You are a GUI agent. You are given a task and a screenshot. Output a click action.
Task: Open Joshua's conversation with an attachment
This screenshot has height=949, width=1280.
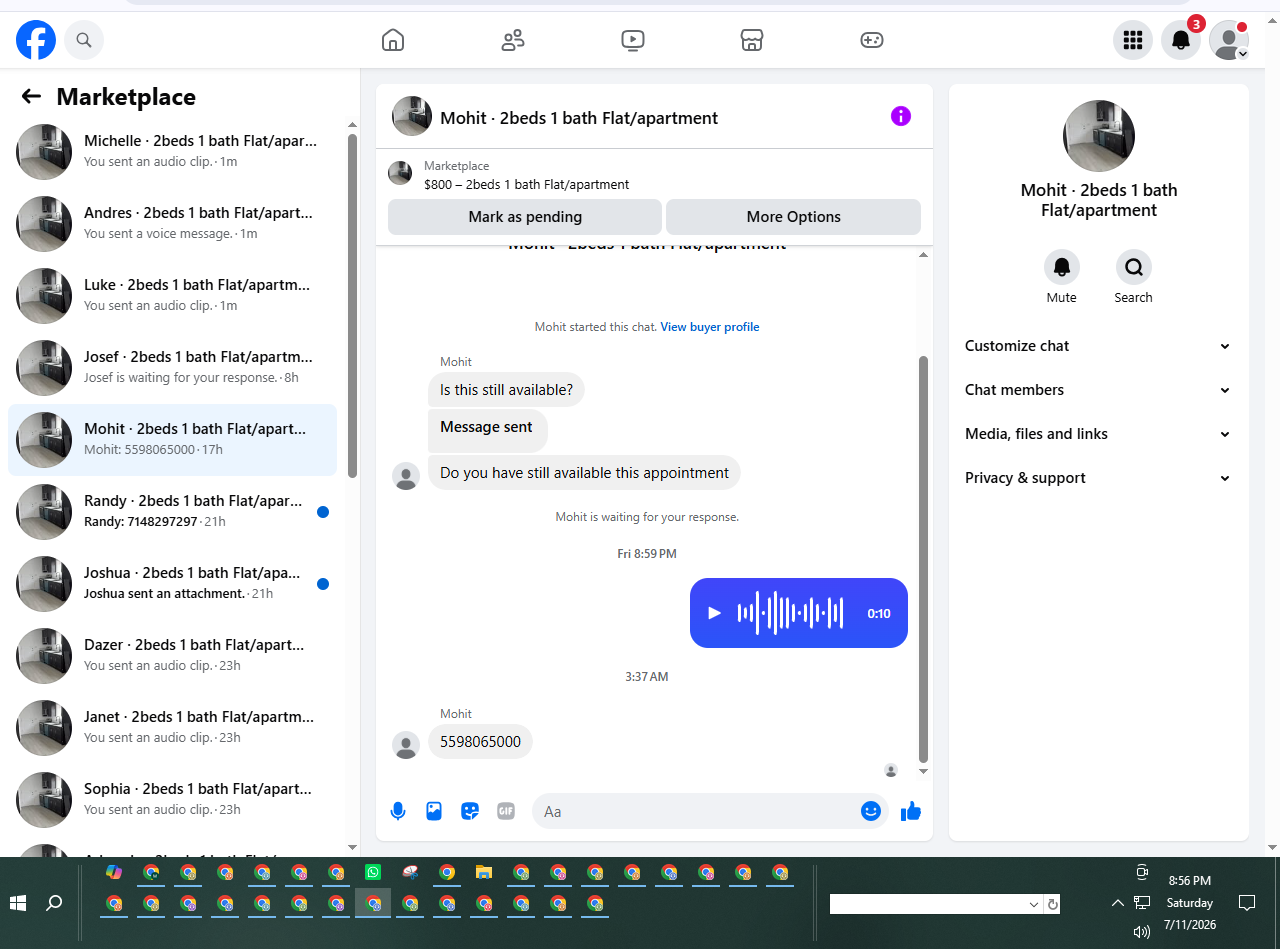tap(172, 584)
